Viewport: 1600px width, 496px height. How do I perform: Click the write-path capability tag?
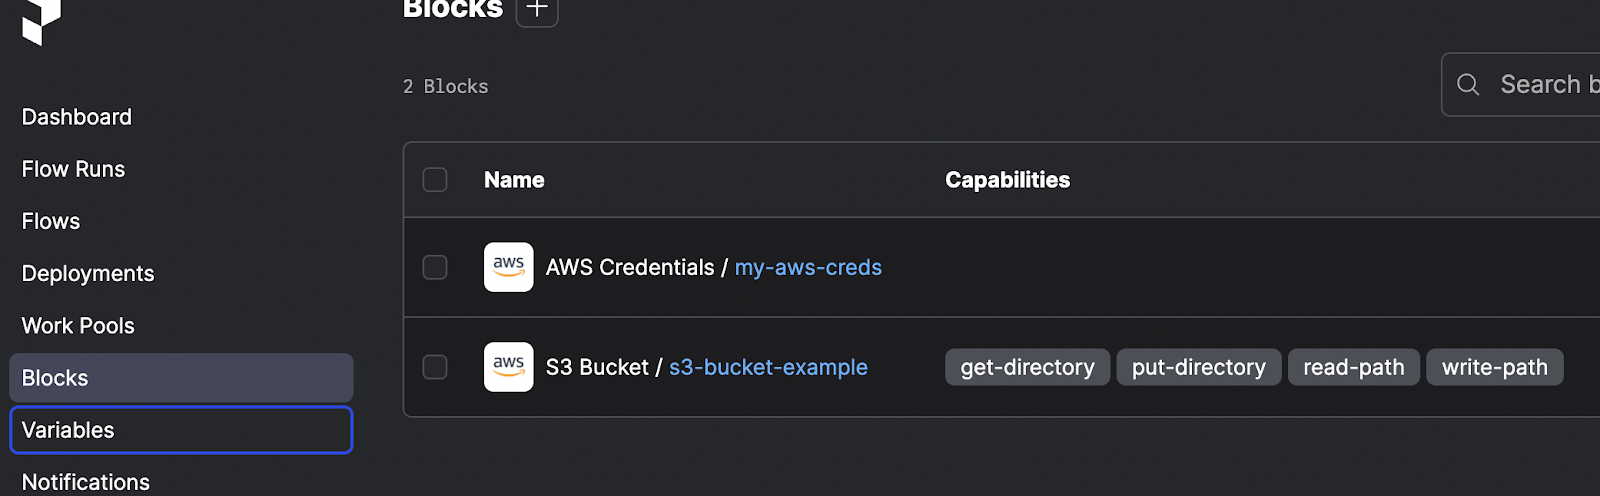coord(1494,367)
